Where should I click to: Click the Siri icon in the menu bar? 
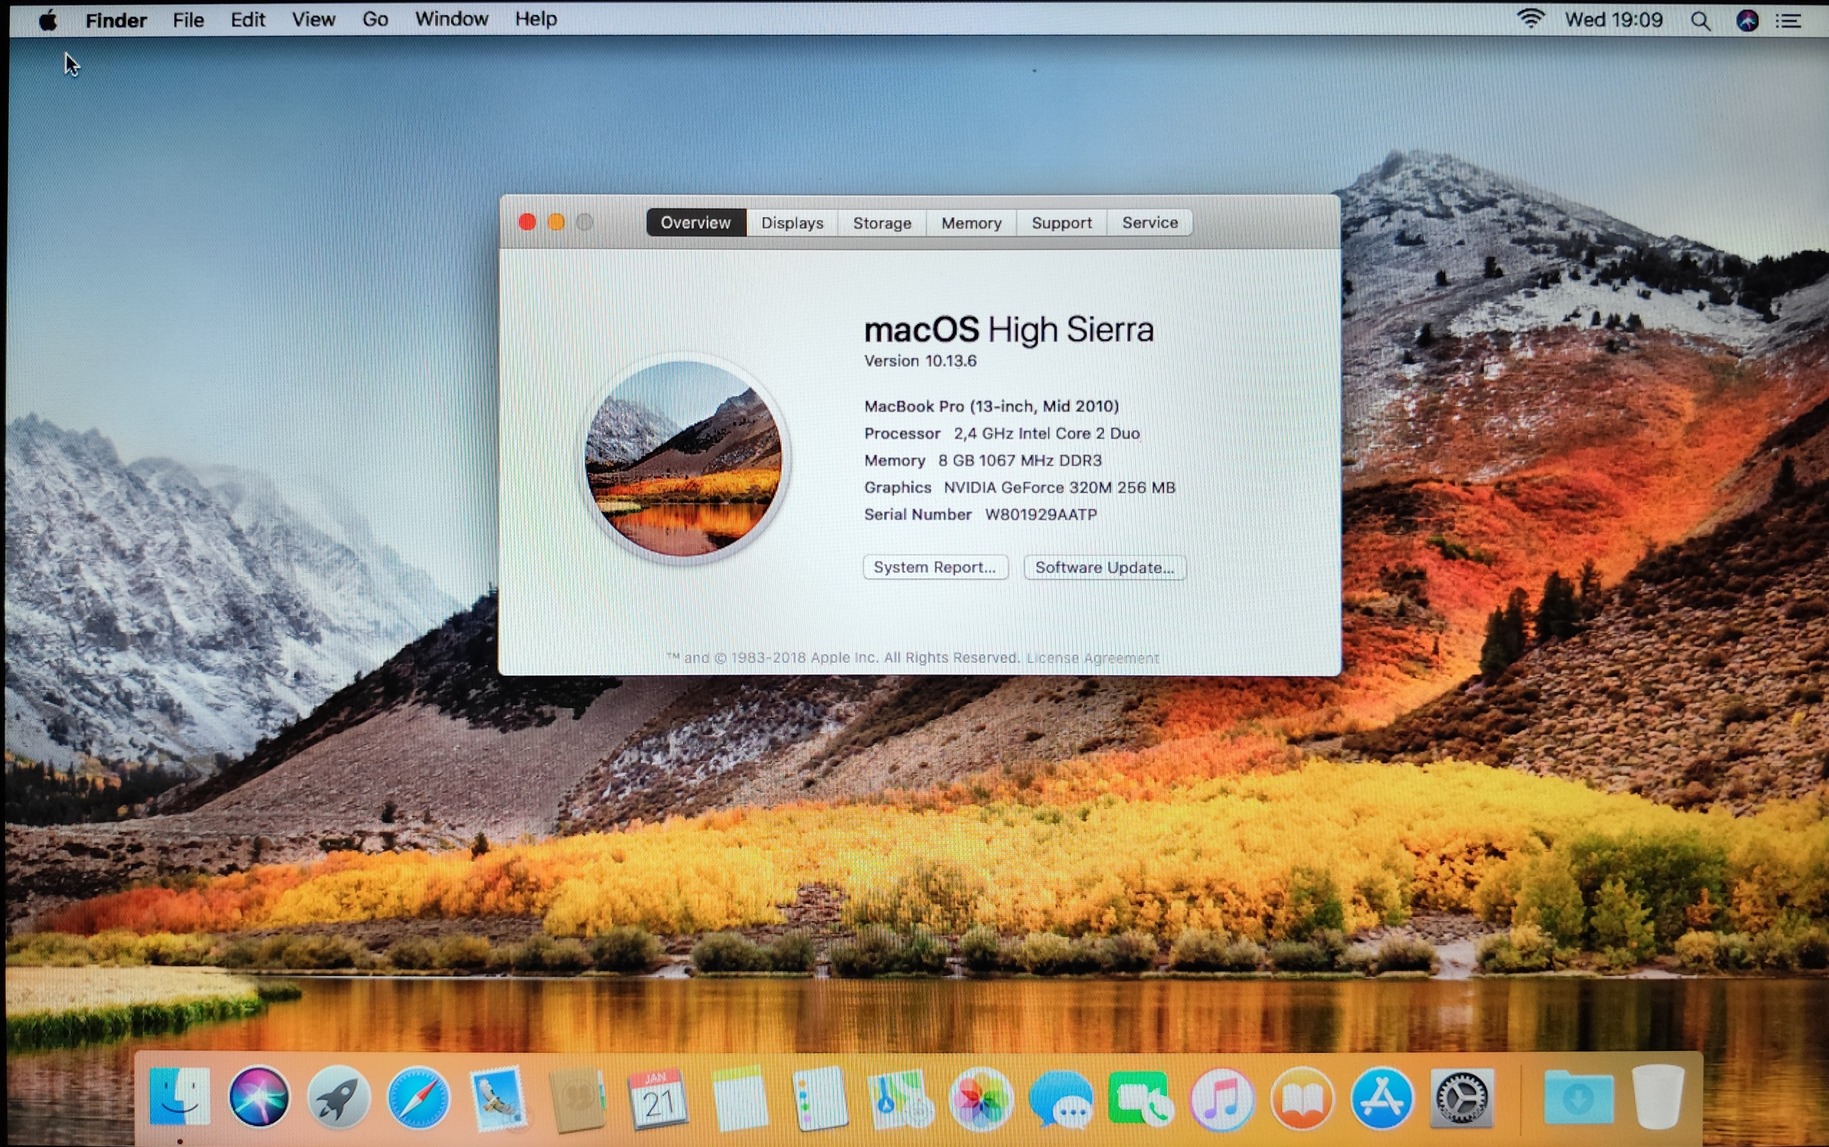tap(1747, 20)
